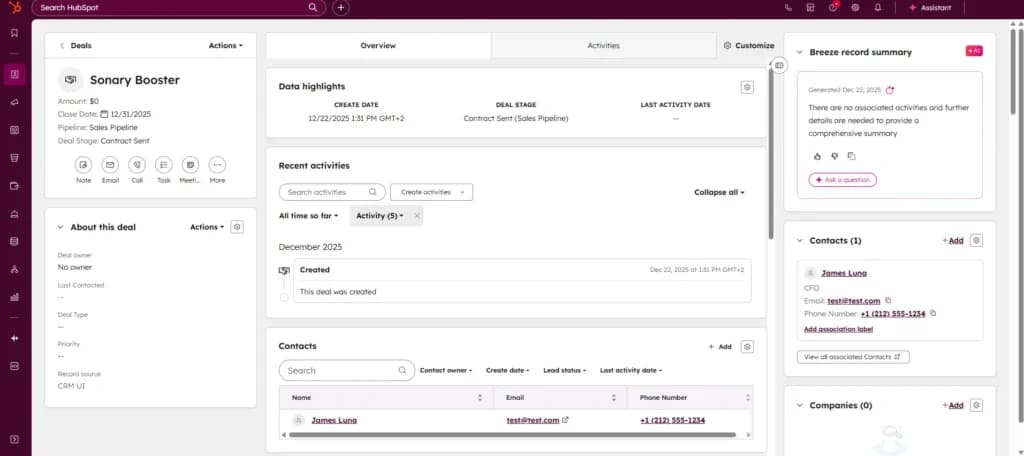Copy the test@test.com email in Contacts card
Viewport: 1024px width, 456px height.
[888, 301]
